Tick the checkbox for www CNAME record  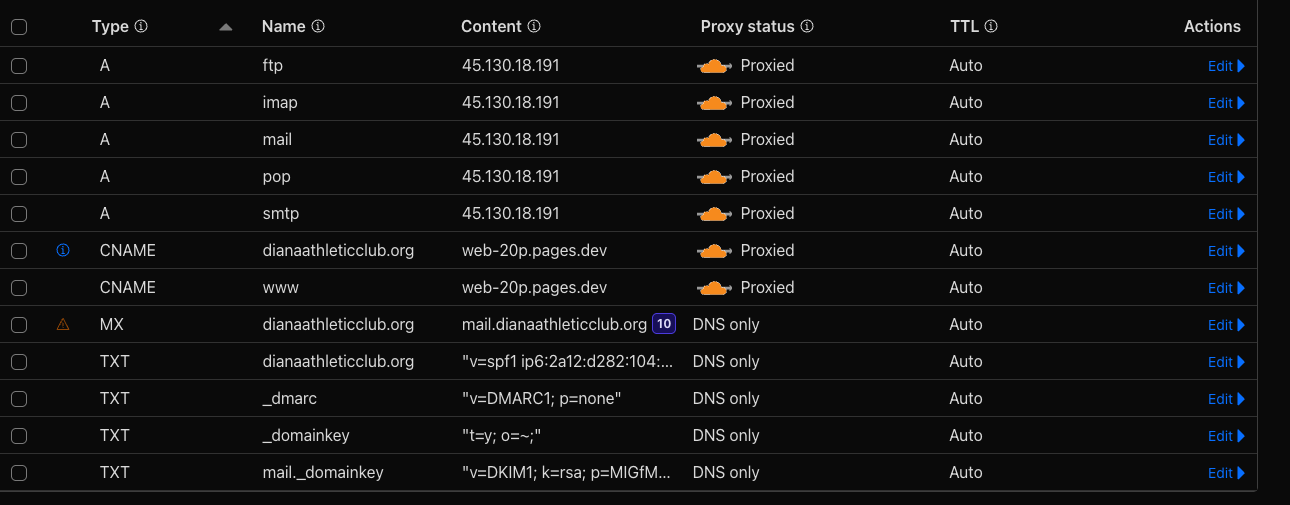point(19,288)
